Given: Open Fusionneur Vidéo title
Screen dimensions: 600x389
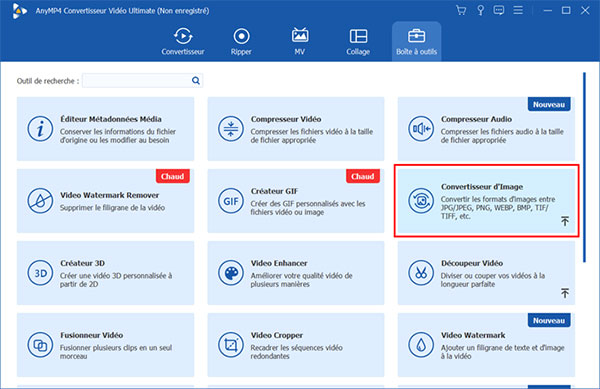Looking at the screenshot, I should click(x=91, y=335).
